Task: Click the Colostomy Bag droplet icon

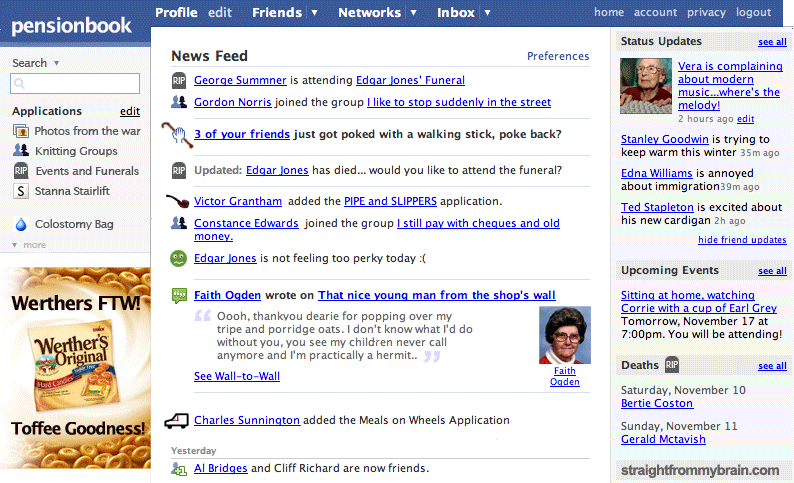Action: click(20, 224)
